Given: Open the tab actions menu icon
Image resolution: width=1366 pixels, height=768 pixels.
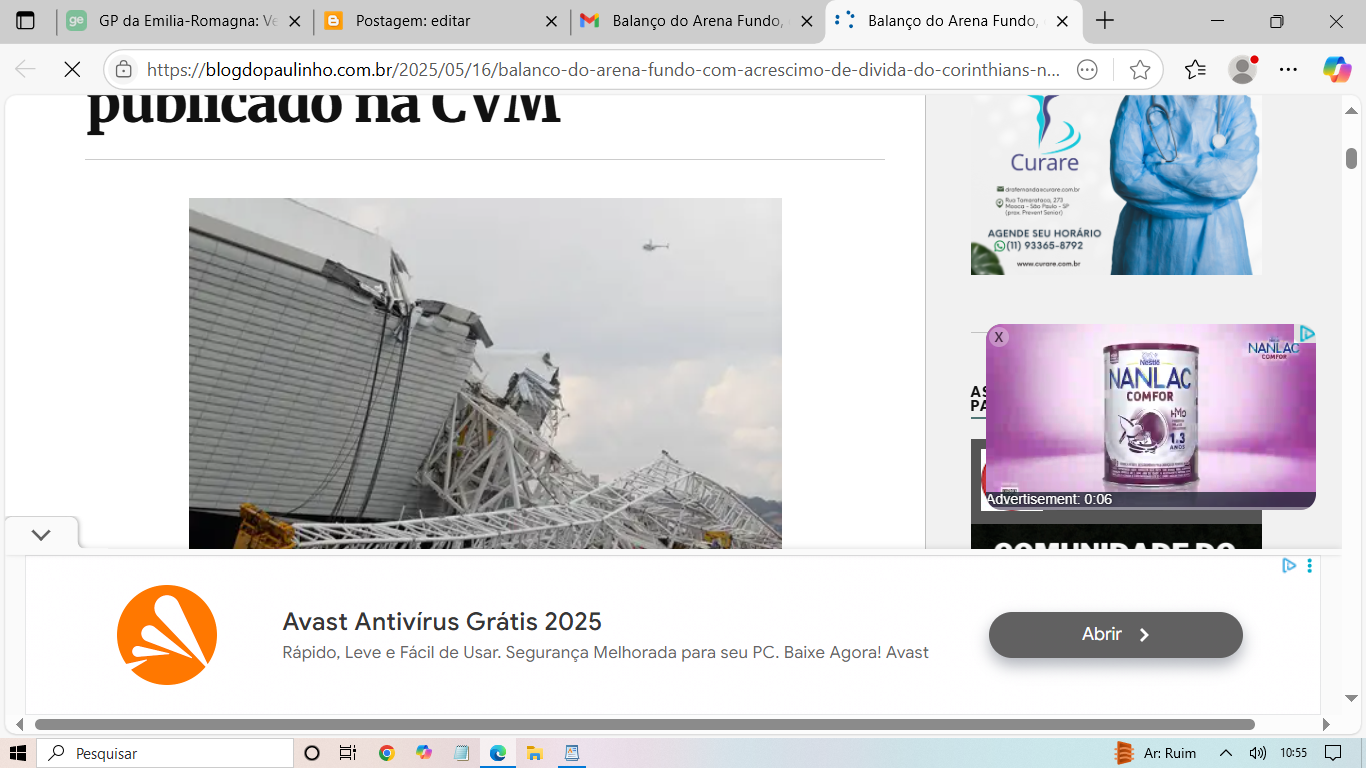Looking at the screenshot, I should point(25,20).
